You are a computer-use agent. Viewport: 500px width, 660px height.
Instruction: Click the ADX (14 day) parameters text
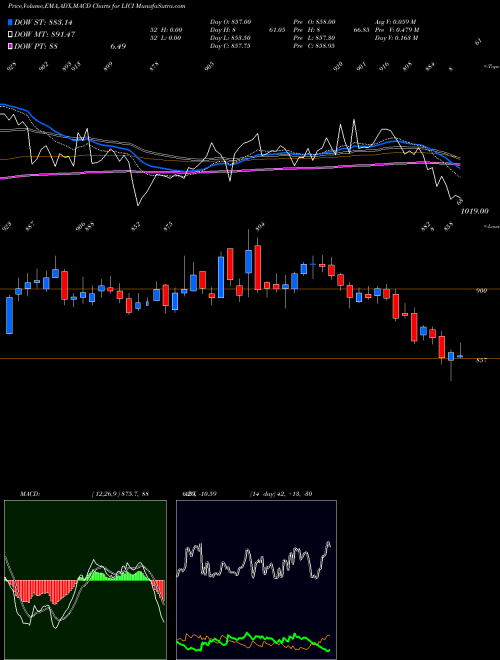pos(280,494)
